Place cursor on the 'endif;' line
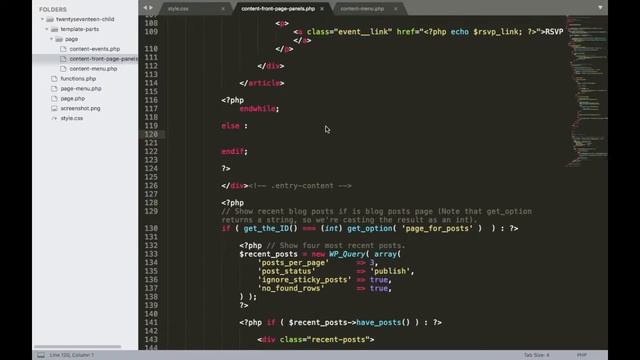 (x=234, y=151)
